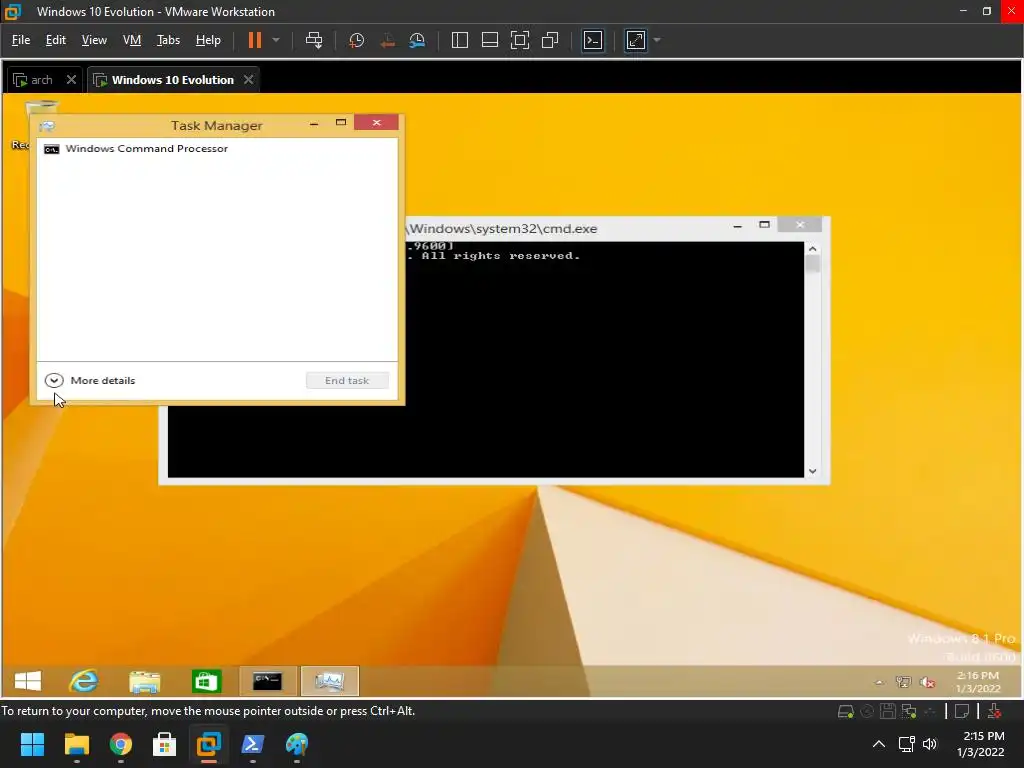Toggle the thumbnail bar view
The height and width of the screenshot is (768, 1024).
pos(490,40)
